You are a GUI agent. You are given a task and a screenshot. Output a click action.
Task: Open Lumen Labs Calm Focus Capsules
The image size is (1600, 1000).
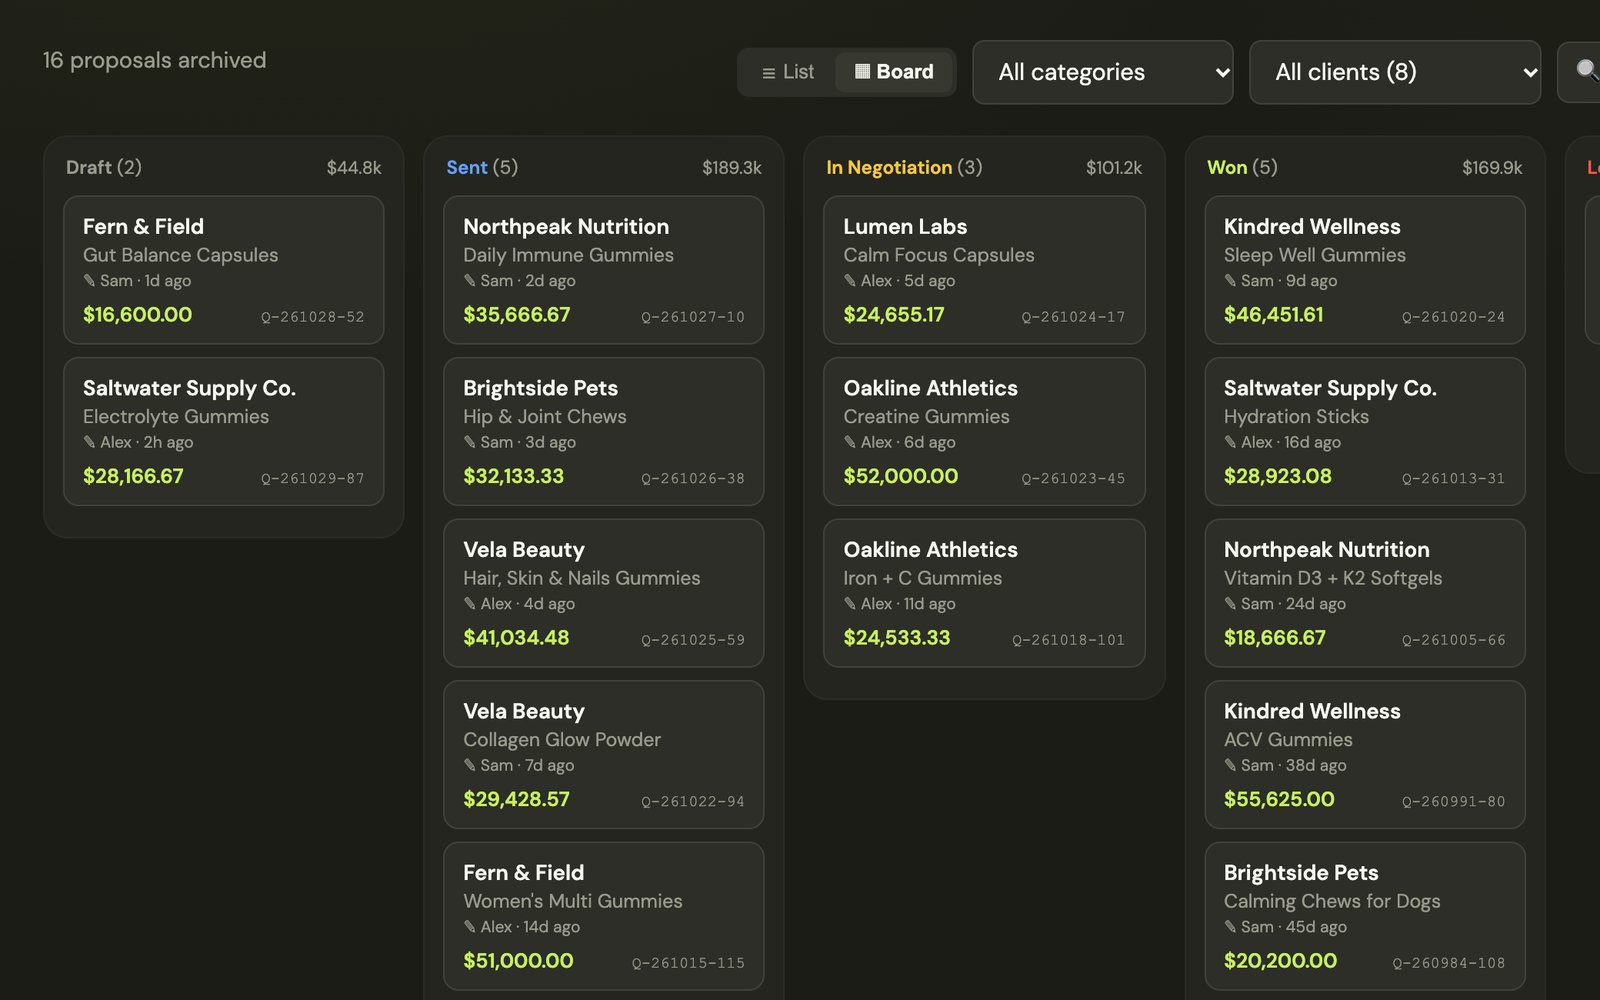984,270
